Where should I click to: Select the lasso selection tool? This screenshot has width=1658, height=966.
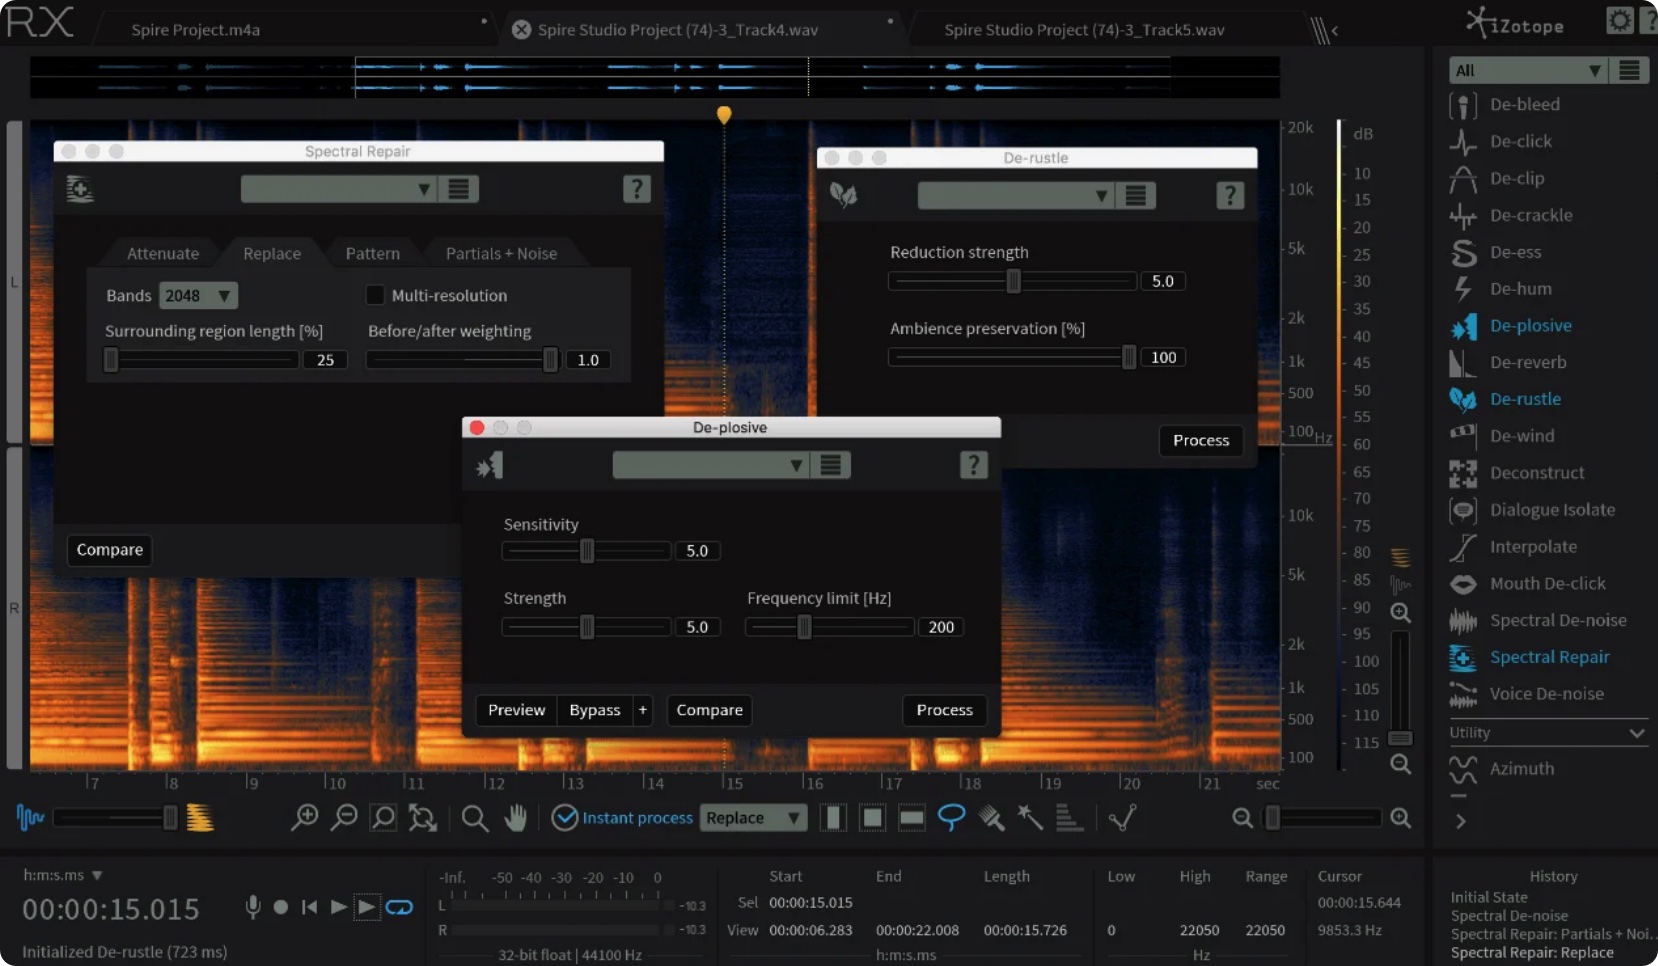coord(952,818)
